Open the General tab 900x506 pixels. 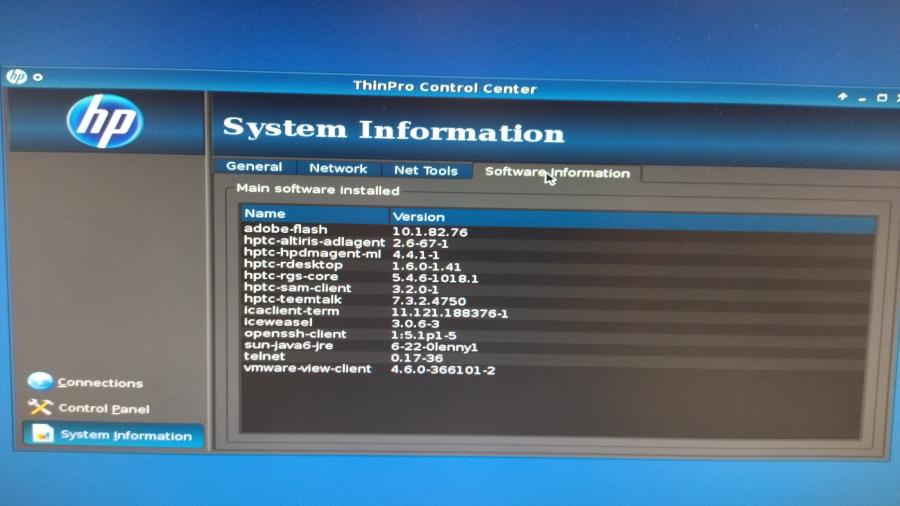tap(254, 166)
